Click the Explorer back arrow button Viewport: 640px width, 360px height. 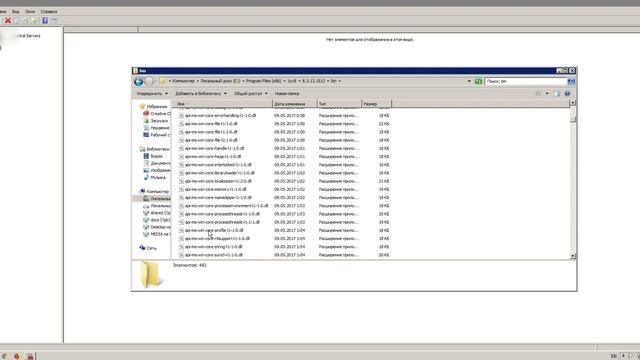click(x=138, y=82)
